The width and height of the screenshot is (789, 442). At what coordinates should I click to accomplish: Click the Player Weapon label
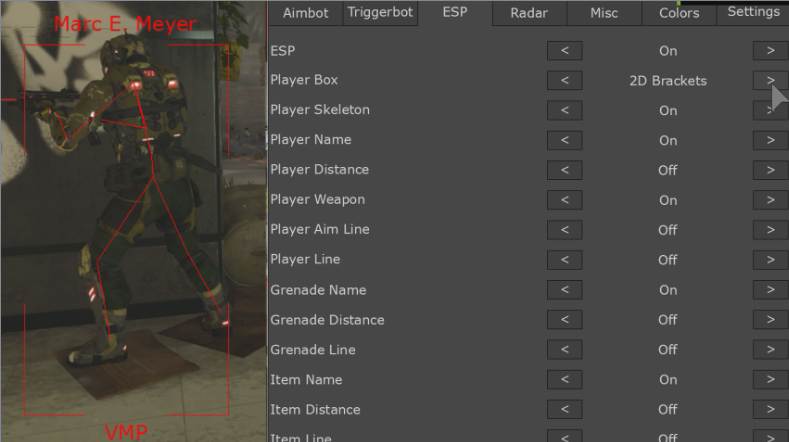point(318,200)
